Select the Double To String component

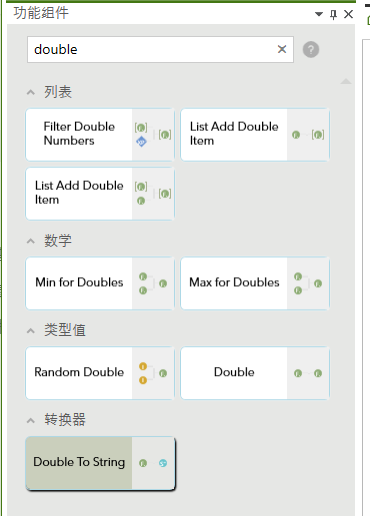tap(100, 463)
